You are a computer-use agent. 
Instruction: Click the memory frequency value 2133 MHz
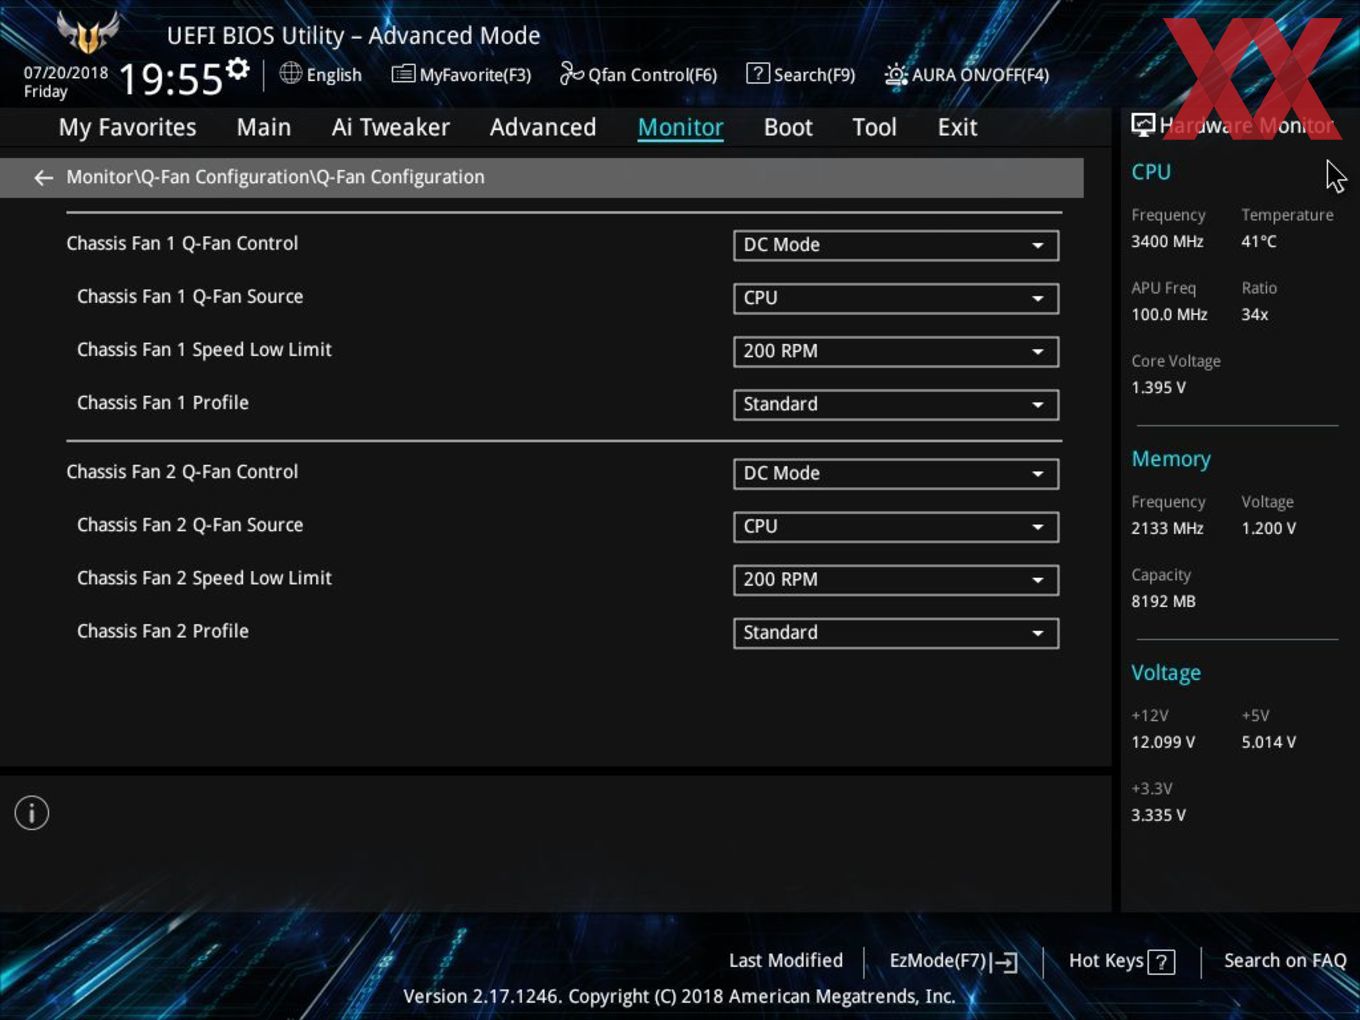pyautogui.click(x=1167, y=529)
